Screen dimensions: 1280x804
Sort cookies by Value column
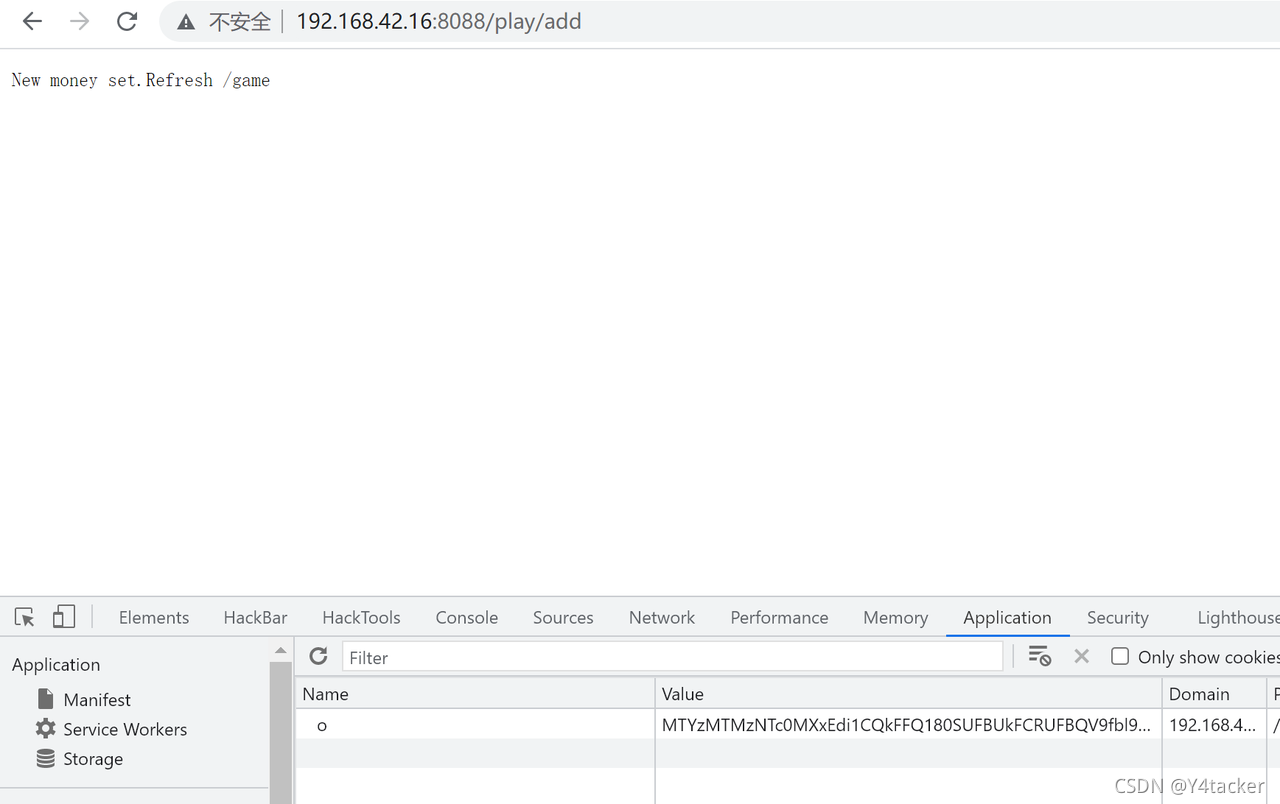(908, 693)
